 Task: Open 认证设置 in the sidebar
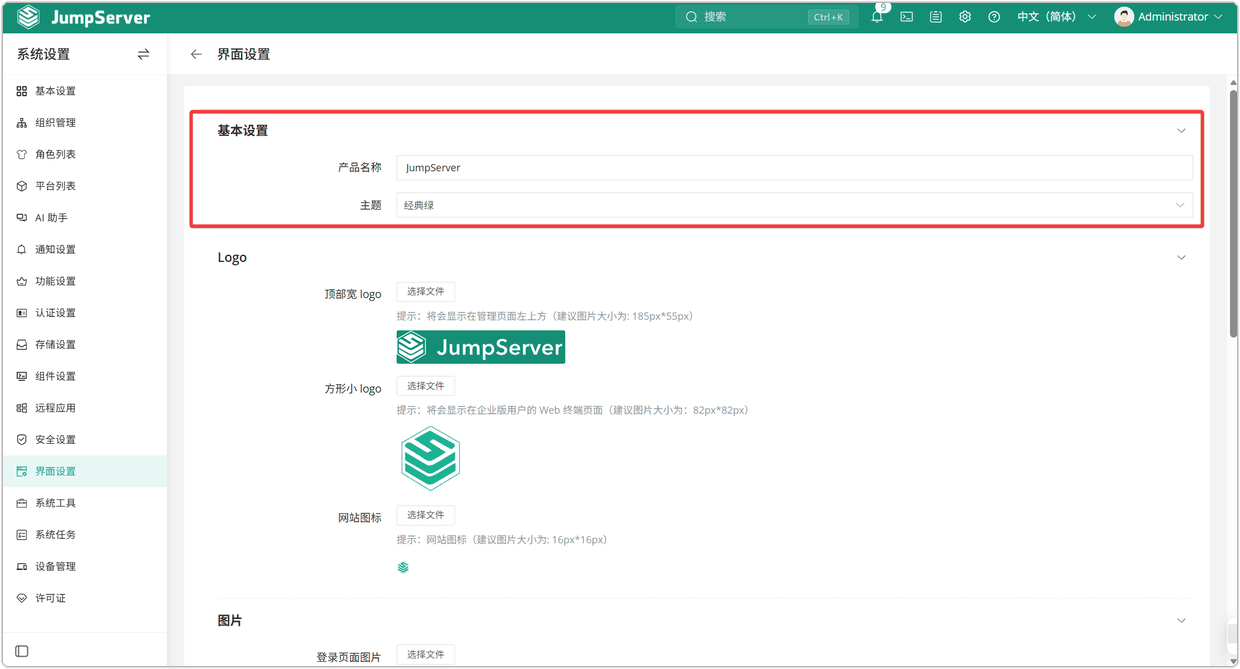(84, 313)
